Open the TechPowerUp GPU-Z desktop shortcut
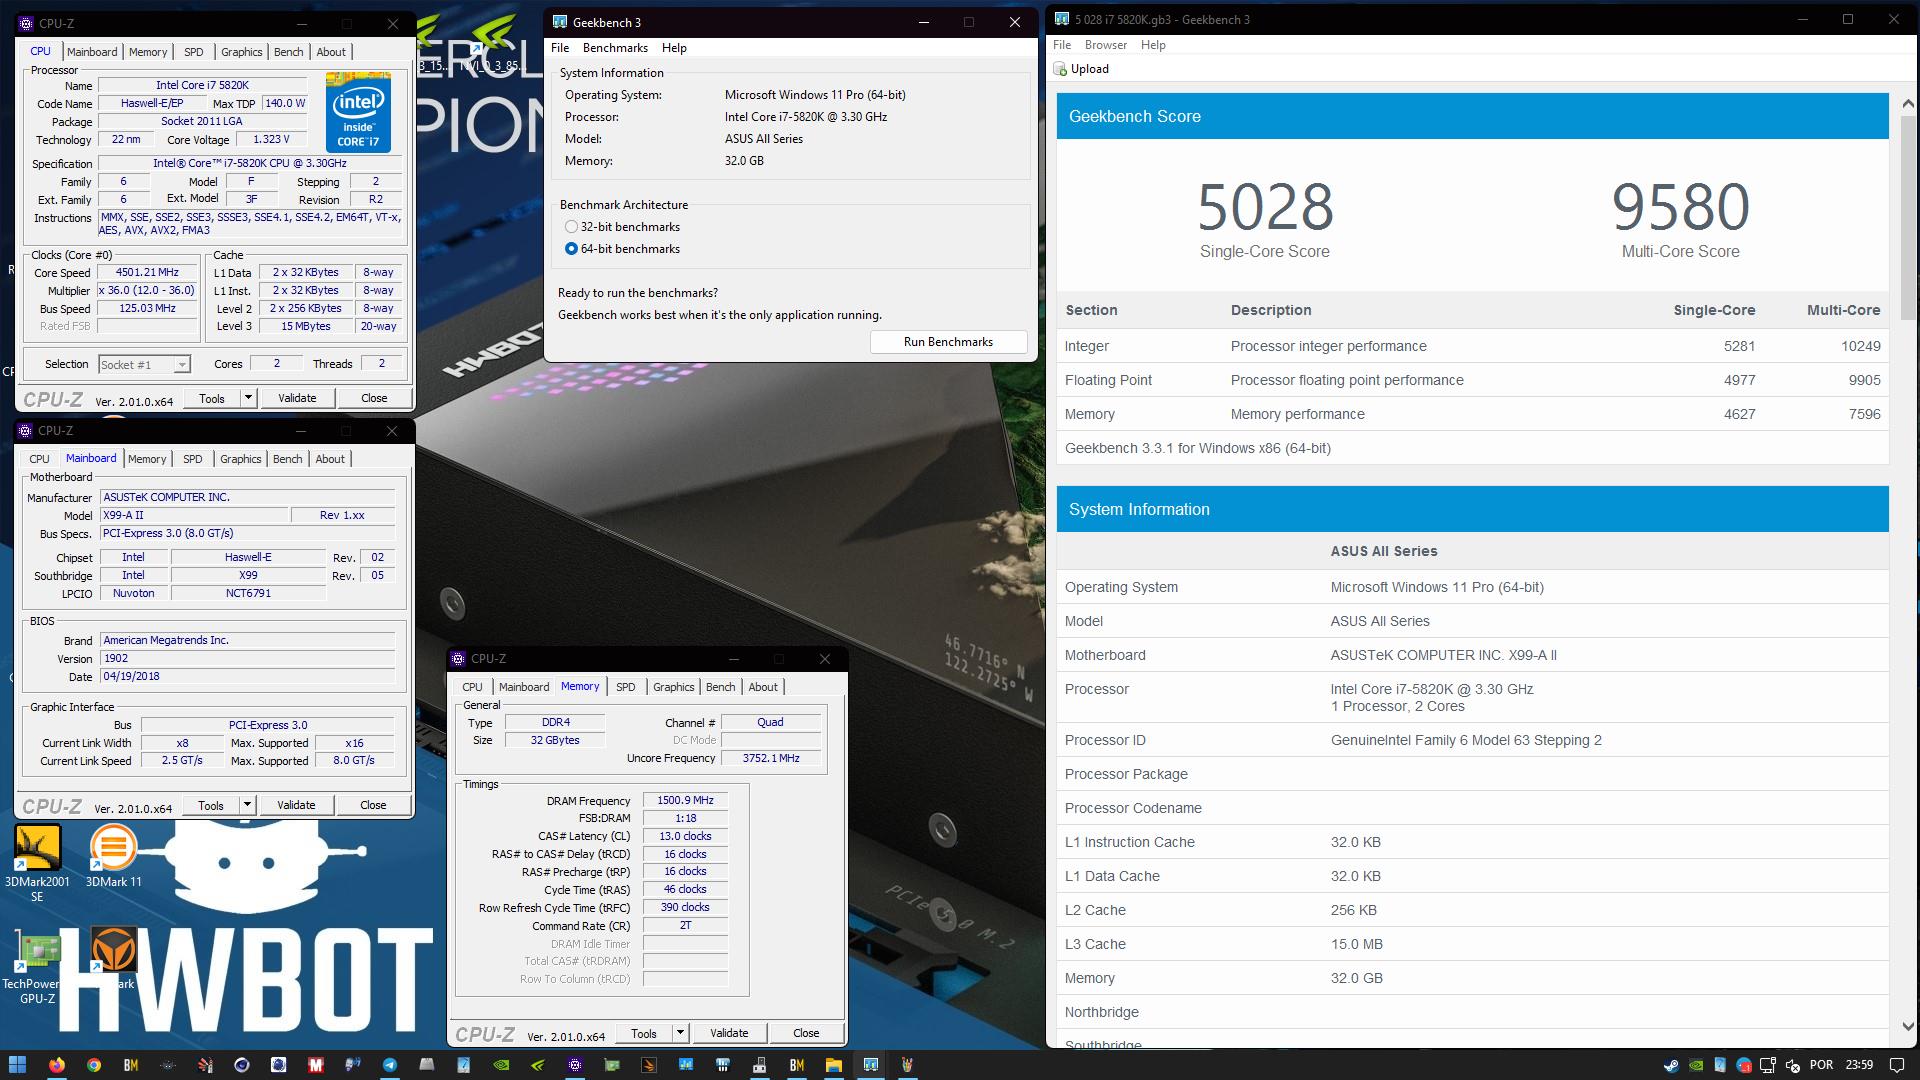The height and width of the screenshot is (1080, 1920). [x=37, y=968]
